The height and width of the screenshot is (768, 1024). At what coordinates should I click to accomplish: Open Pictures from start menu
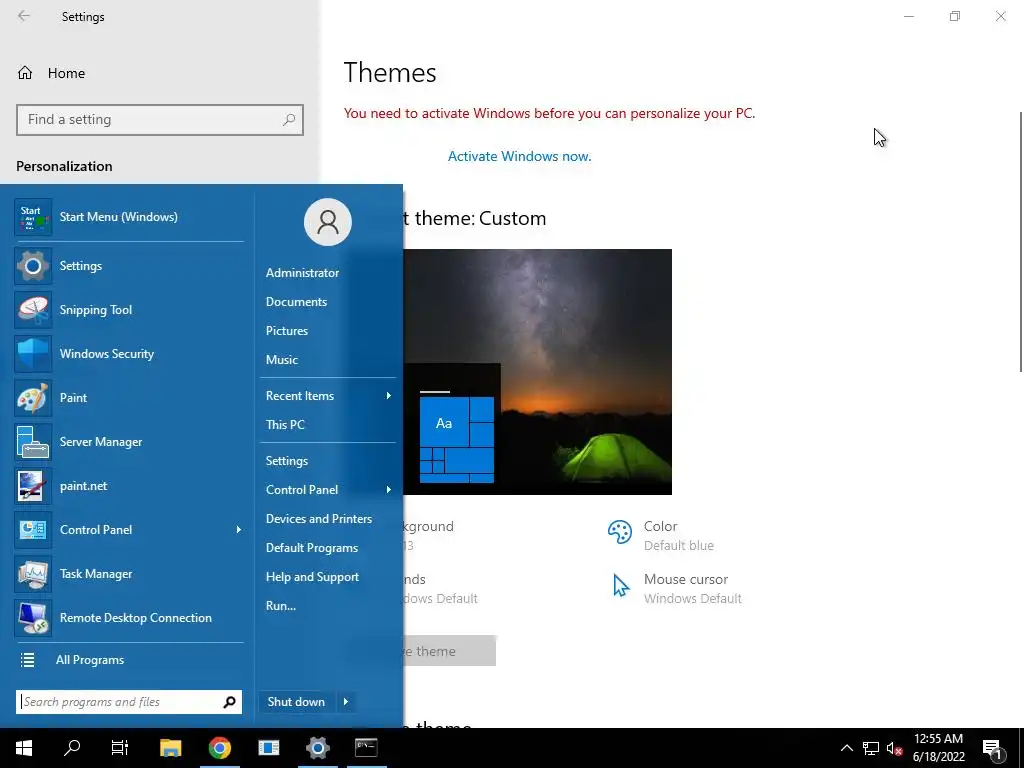(x=287, y=331)
